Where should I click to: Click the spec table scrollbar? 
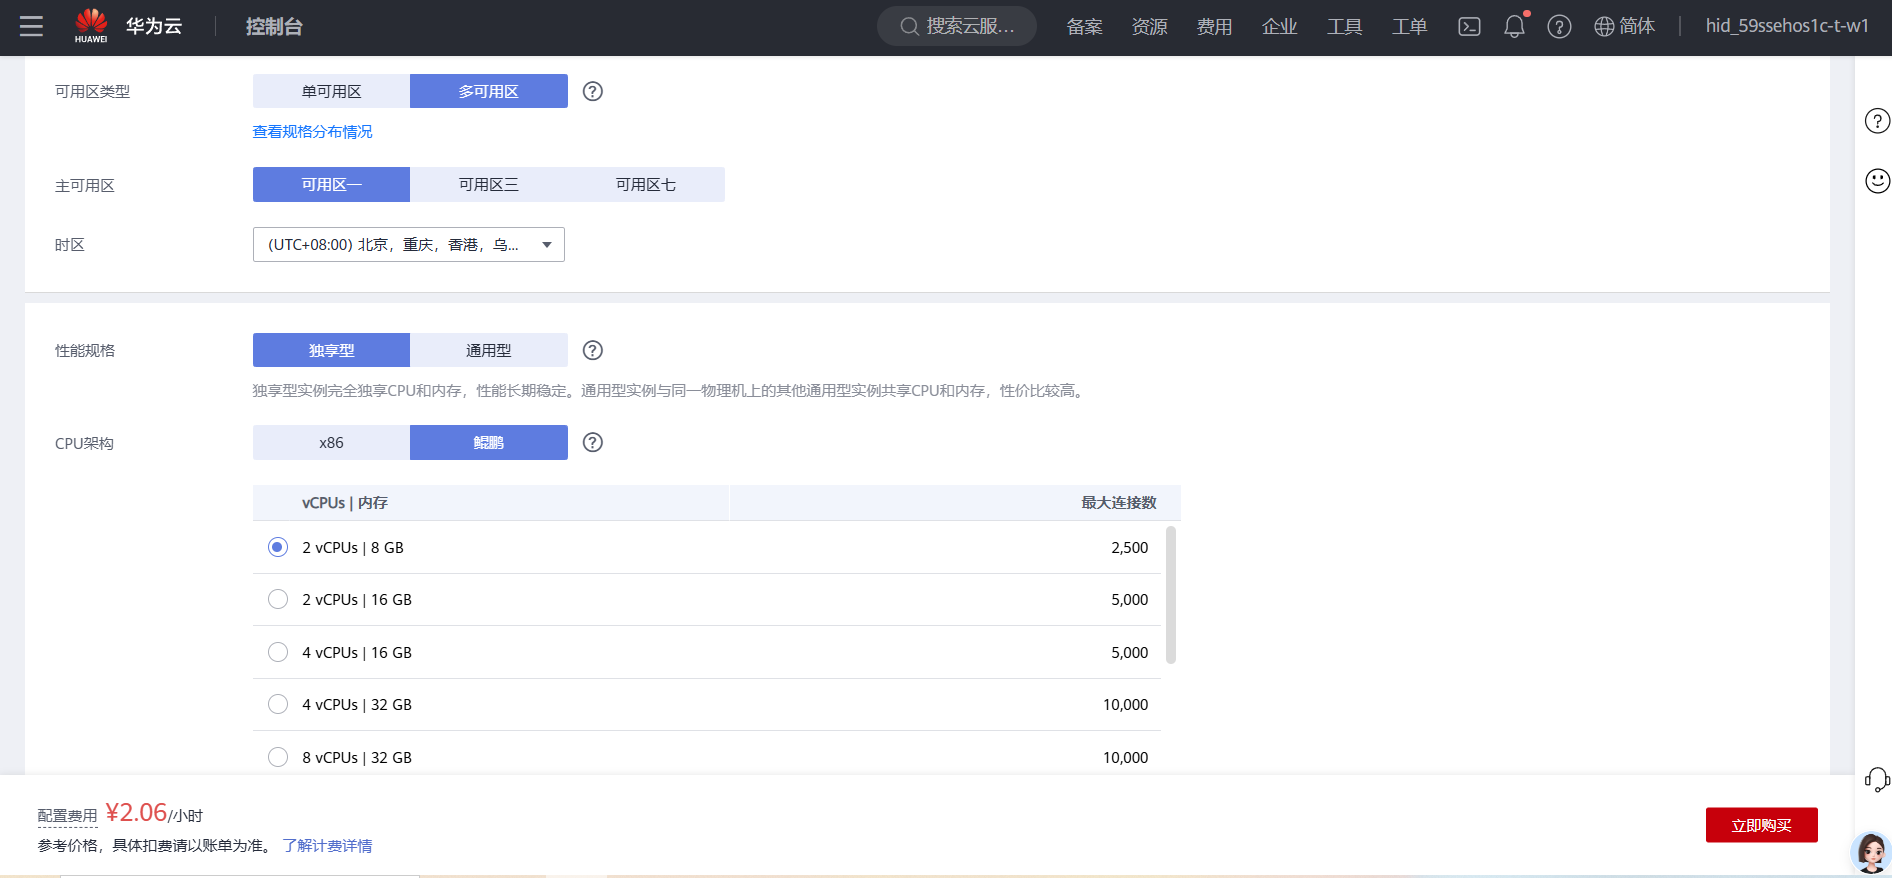pos(1171,595)
